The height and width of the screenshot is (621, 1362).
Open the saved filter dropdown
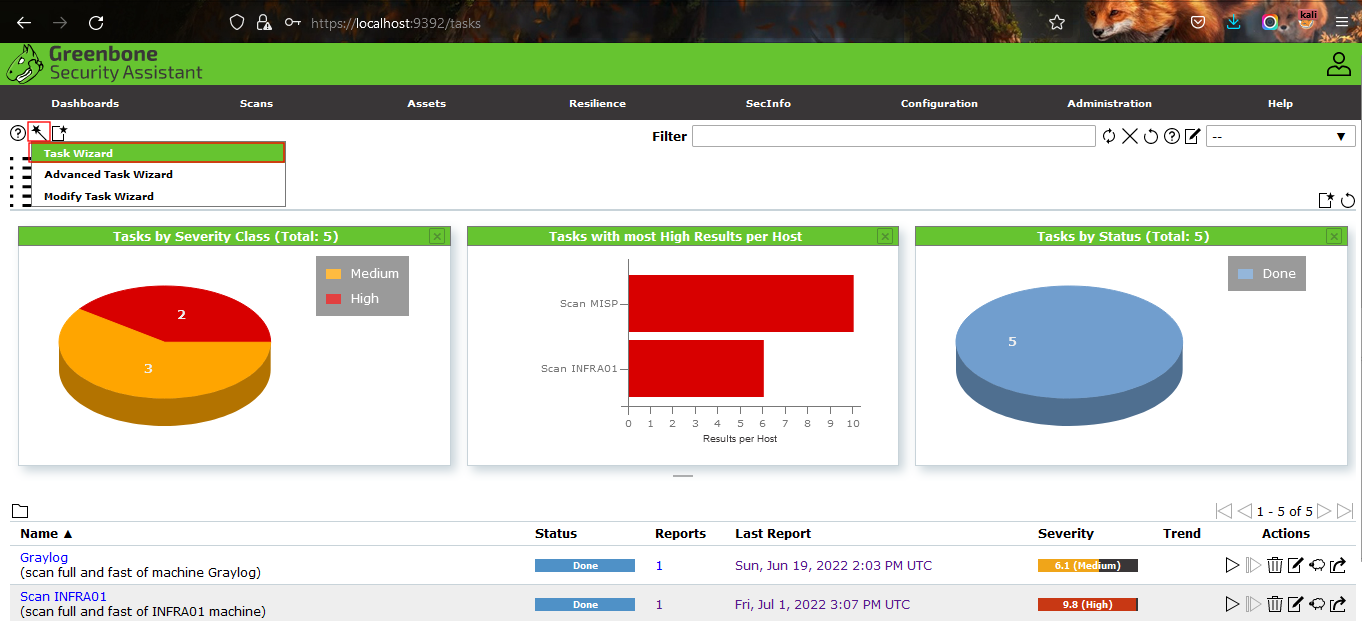[1280, 136]
